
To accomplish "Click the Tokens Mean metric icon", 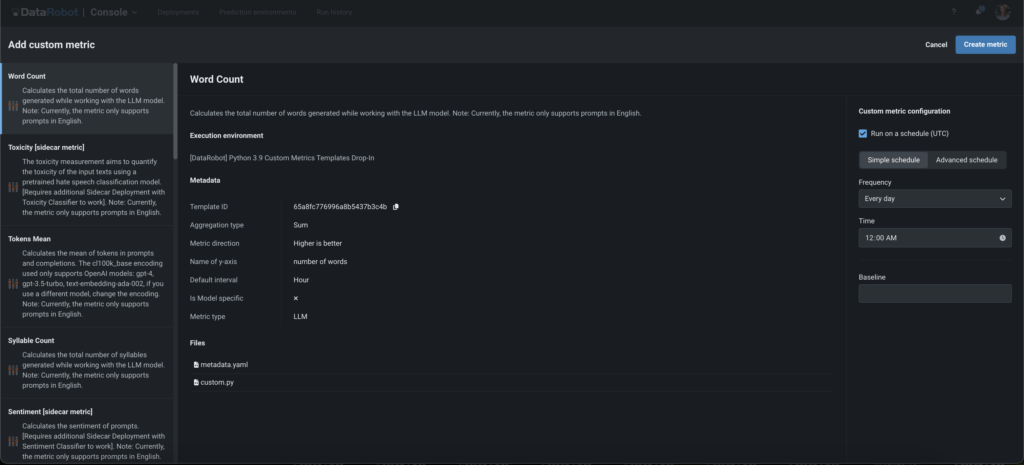I will [x=13, y=283].
